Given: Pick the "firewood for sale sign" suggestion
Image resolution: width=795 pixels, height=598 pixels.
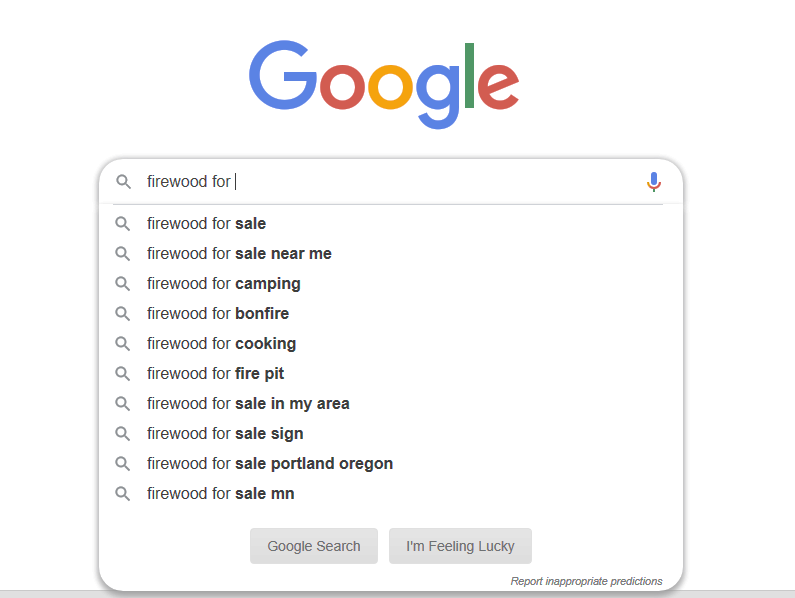Looking at the screenshot, I should (x=225, y=434).
